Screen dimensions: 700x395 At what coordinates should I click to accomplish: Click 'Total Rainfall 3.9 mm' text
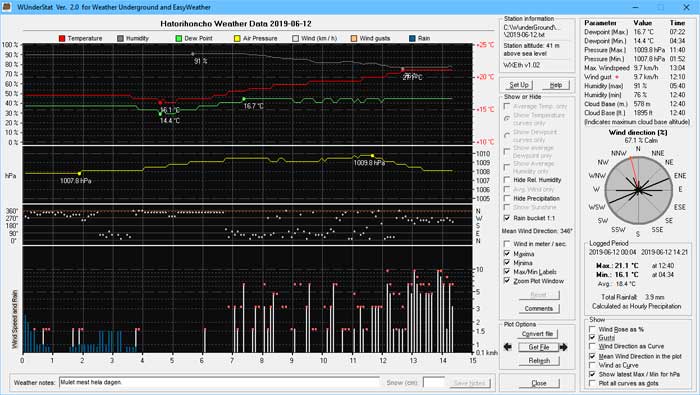(633, 297)
